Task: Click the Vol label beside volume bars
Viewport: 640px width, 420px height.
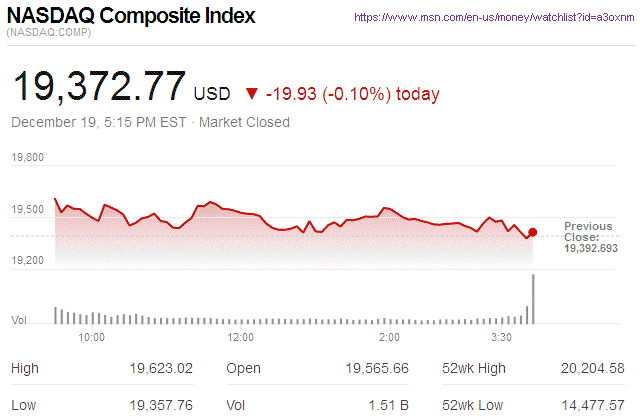Action: [18, 320]
